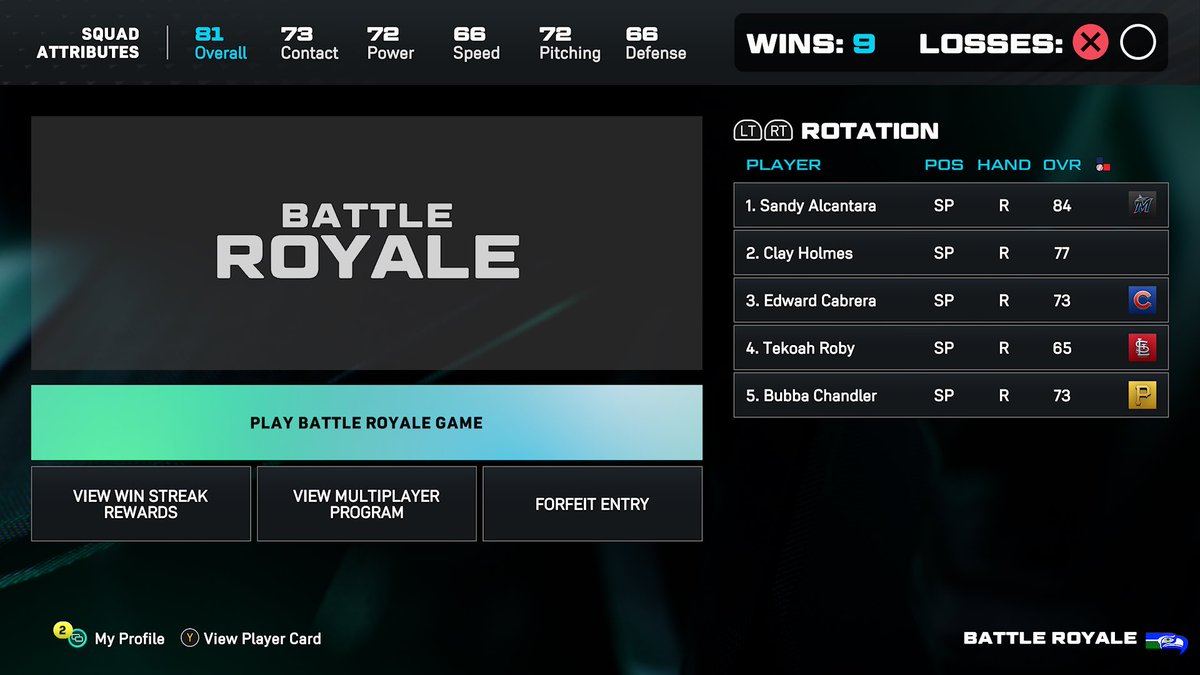This screenshot has width=1200, height=675.
Task: Select the 72 Power attribute
Action: pos(390,43)
